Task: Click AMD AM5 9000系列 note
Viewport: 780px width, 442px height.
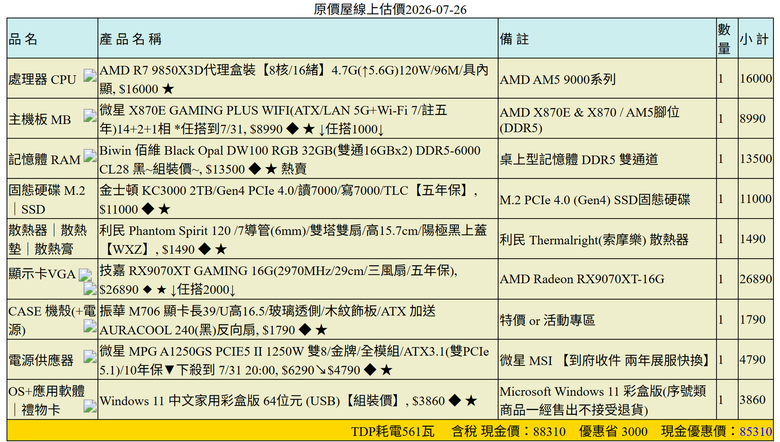Action: (x=558, y=79)
